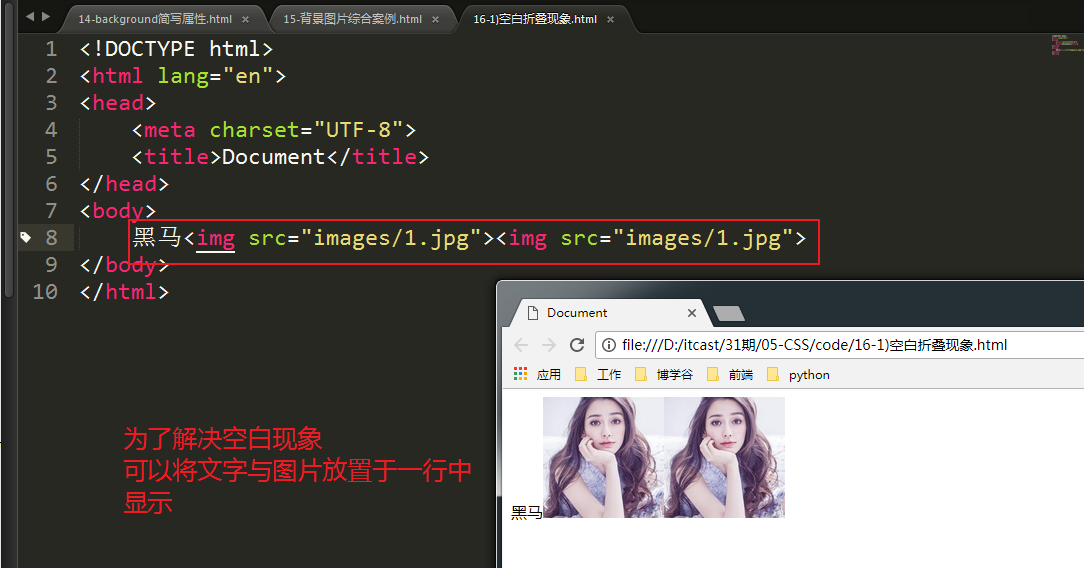Click the page info icon in address bar
This screenshot has width=1084, height=568.
point(609,345)
